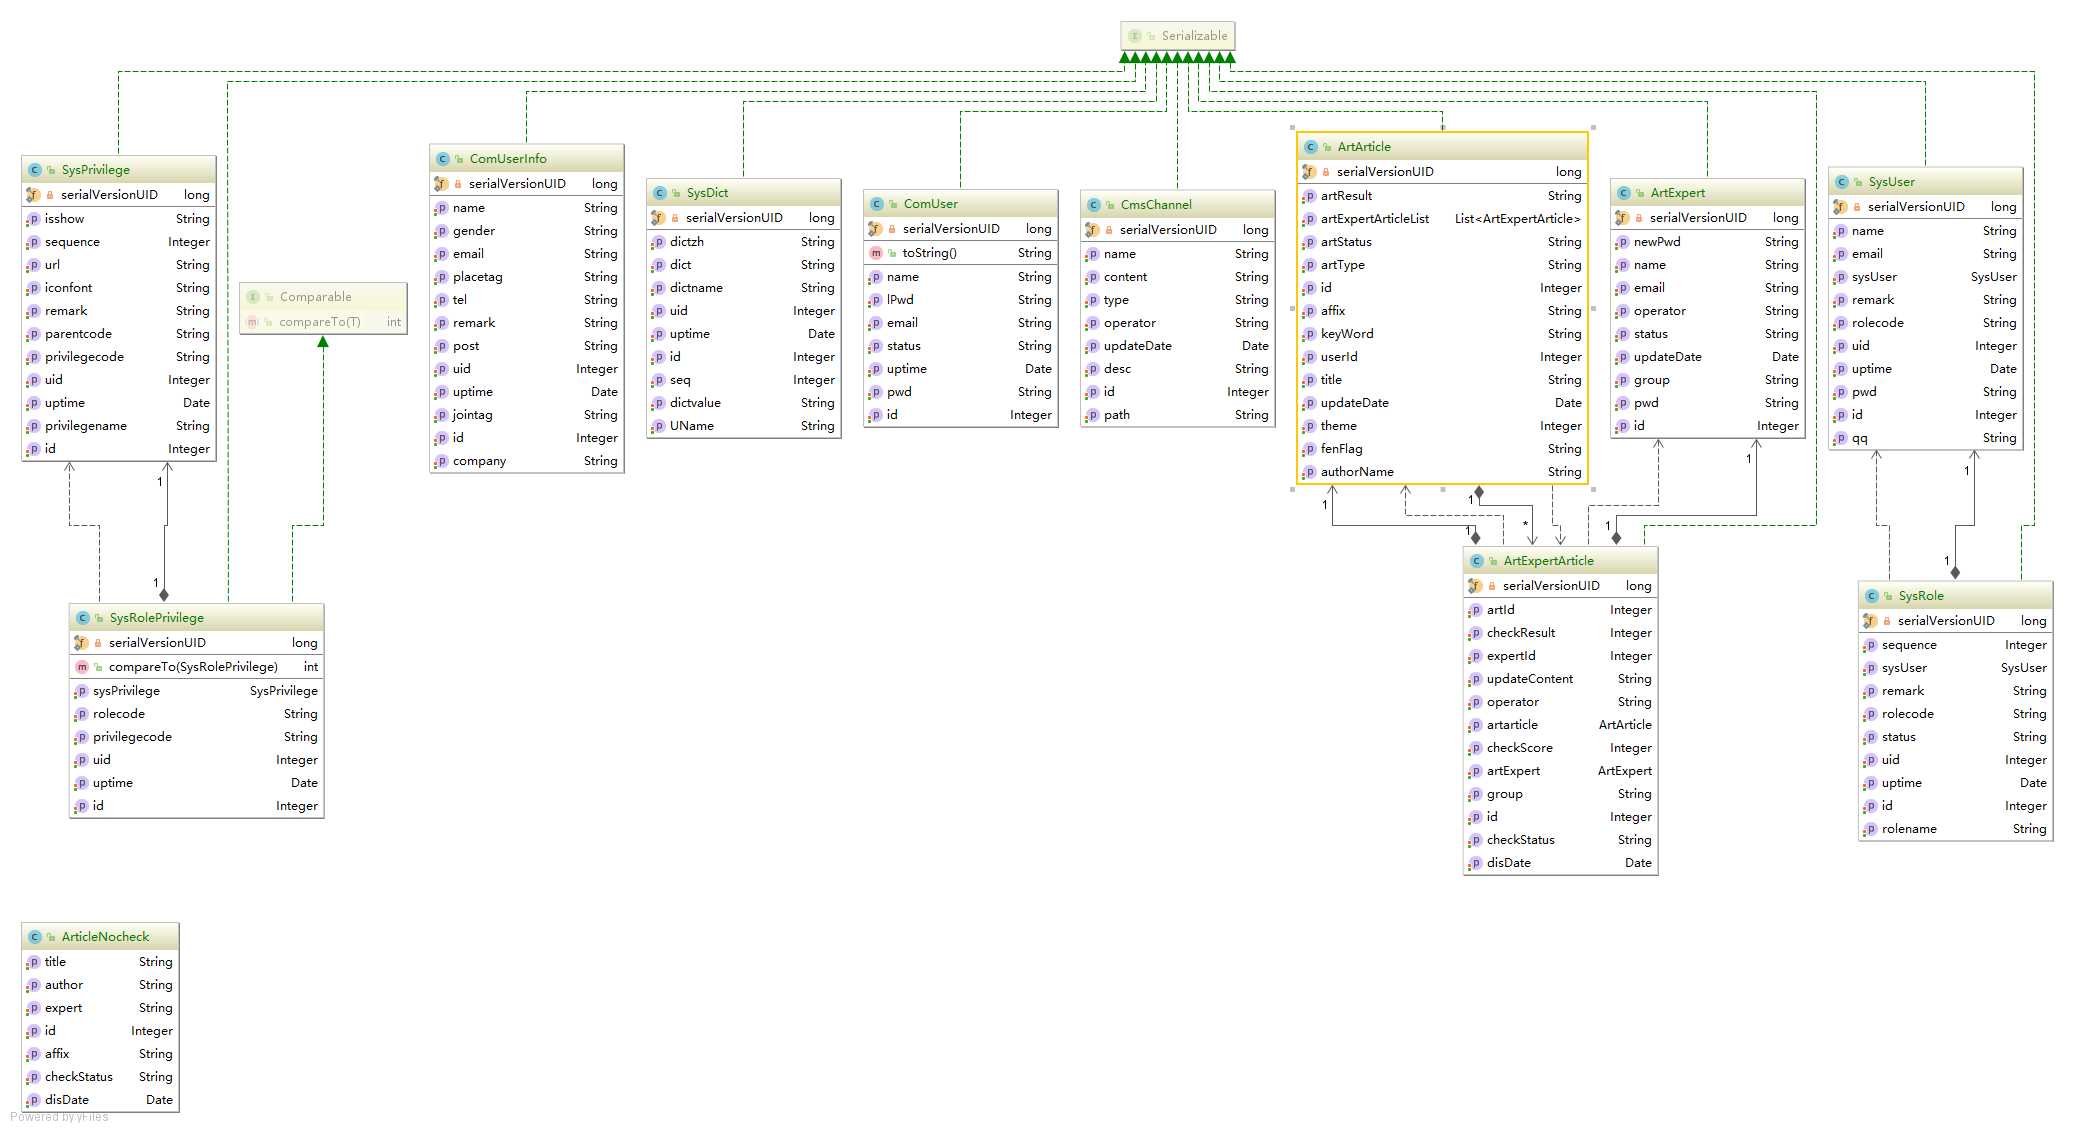Select the ComUserInfo class title
2074x1133 pixels.
(x=508, y=159)
